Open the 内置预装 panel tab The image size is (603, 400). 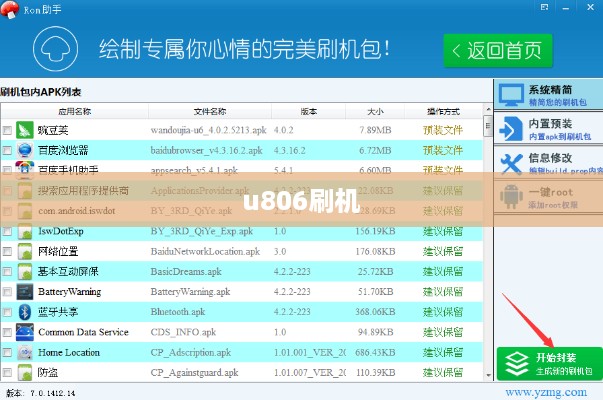548,129
